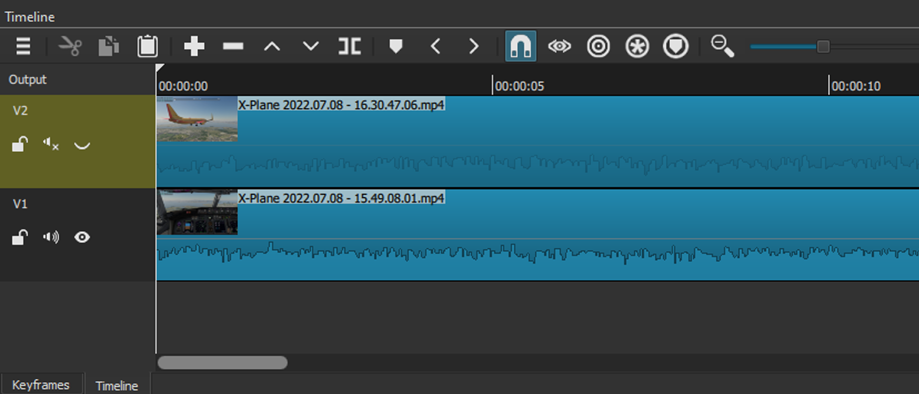Image resolution: width=919 pixels, height=394 pixels.
Task: Enable Ripple All Tracks asterisk icon
Action: tap(637, 46)
